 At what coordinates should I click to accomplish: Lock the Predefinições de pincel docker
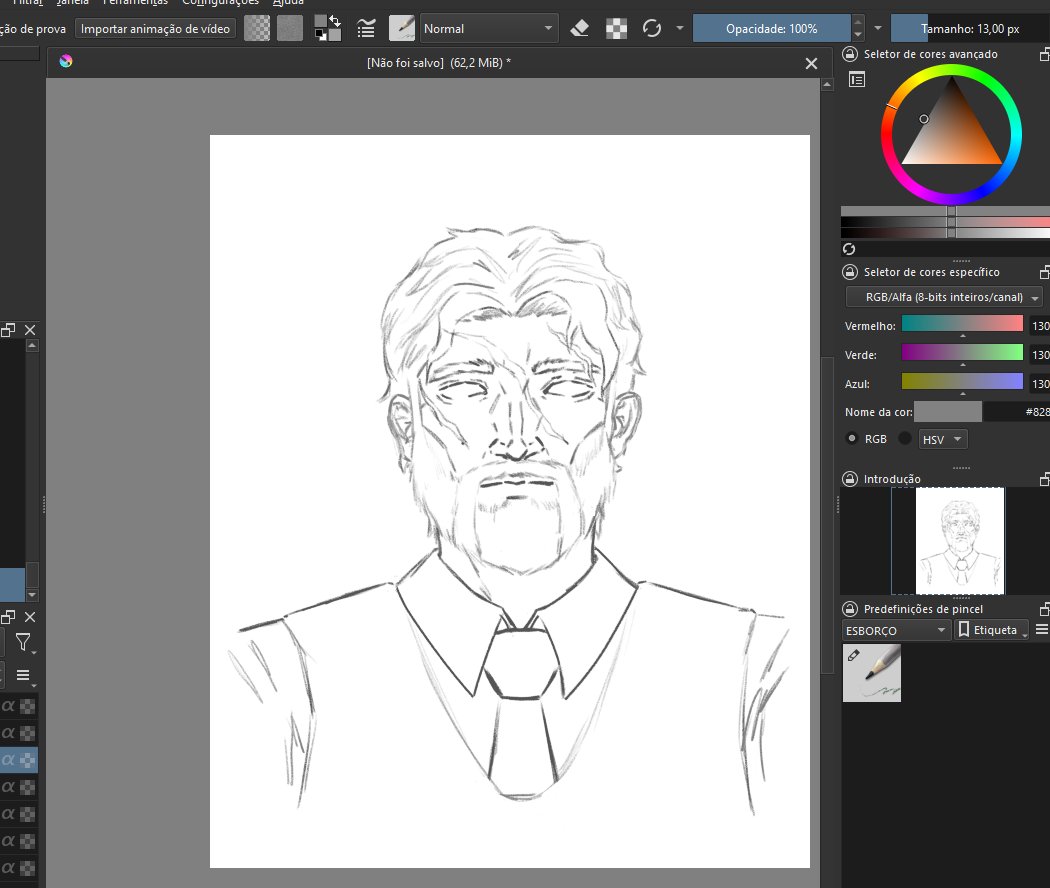point(850,609)
